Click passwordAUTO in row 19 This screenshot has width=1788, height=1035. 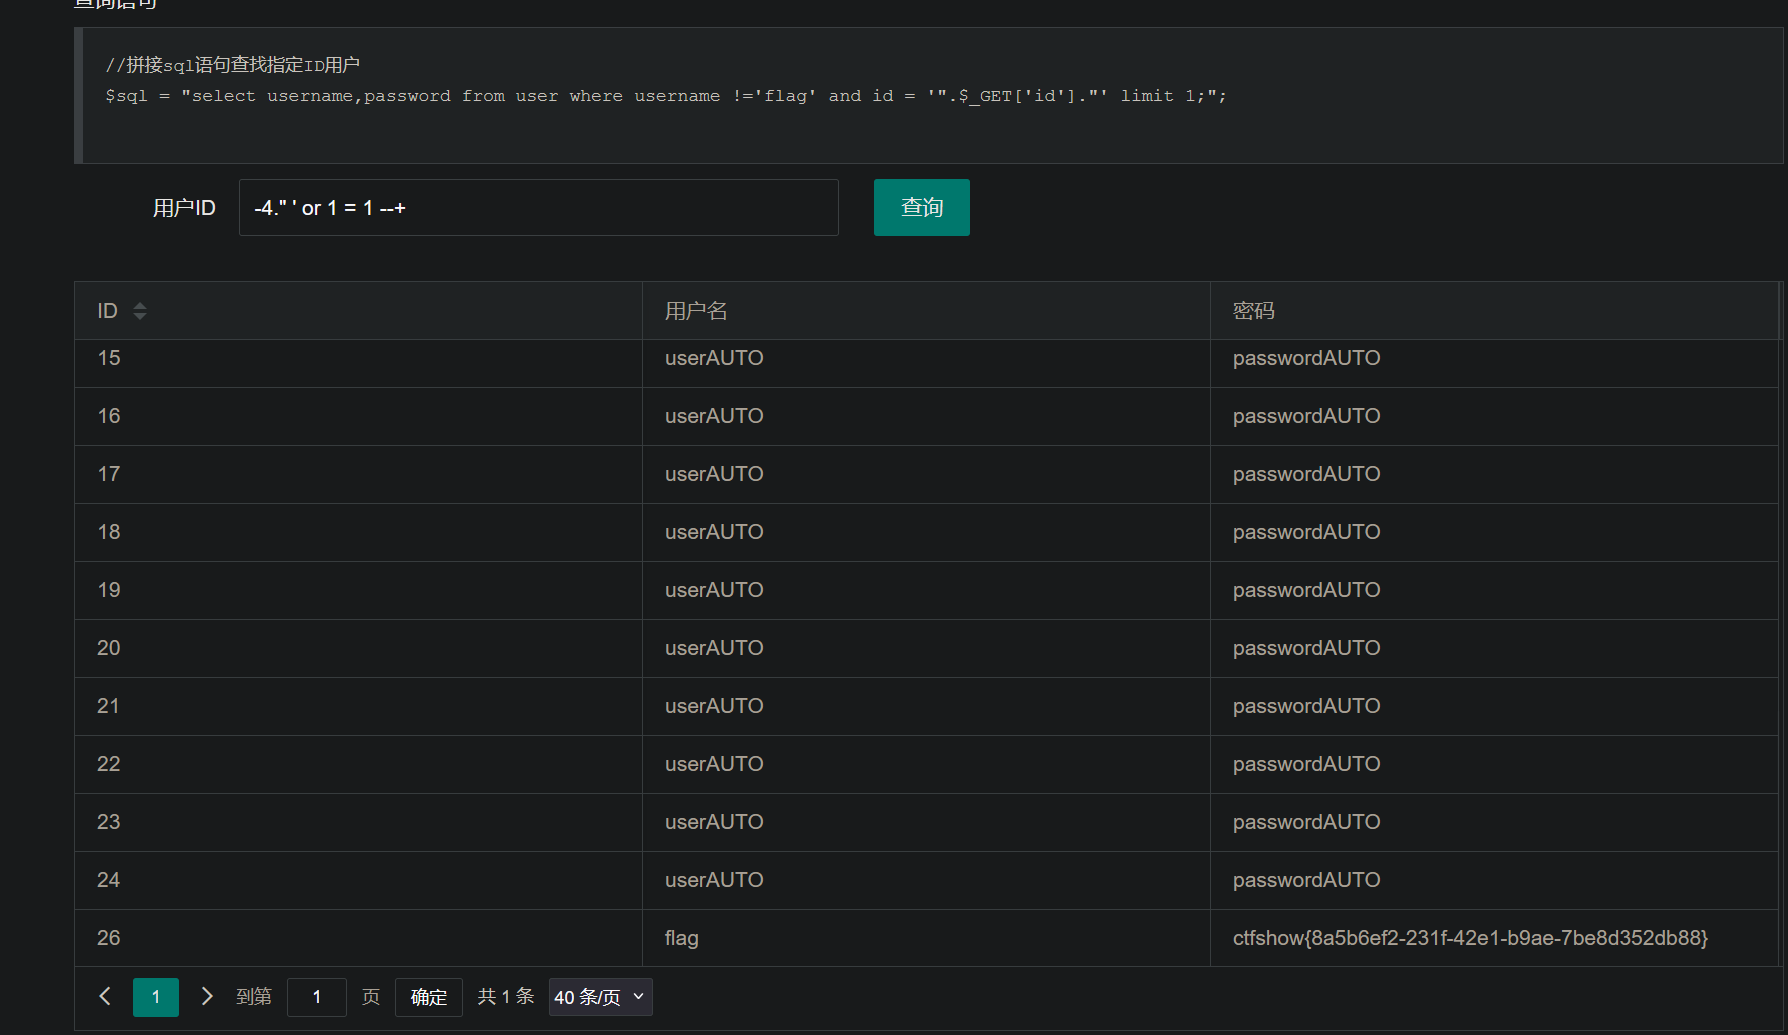pos(1306,590)
